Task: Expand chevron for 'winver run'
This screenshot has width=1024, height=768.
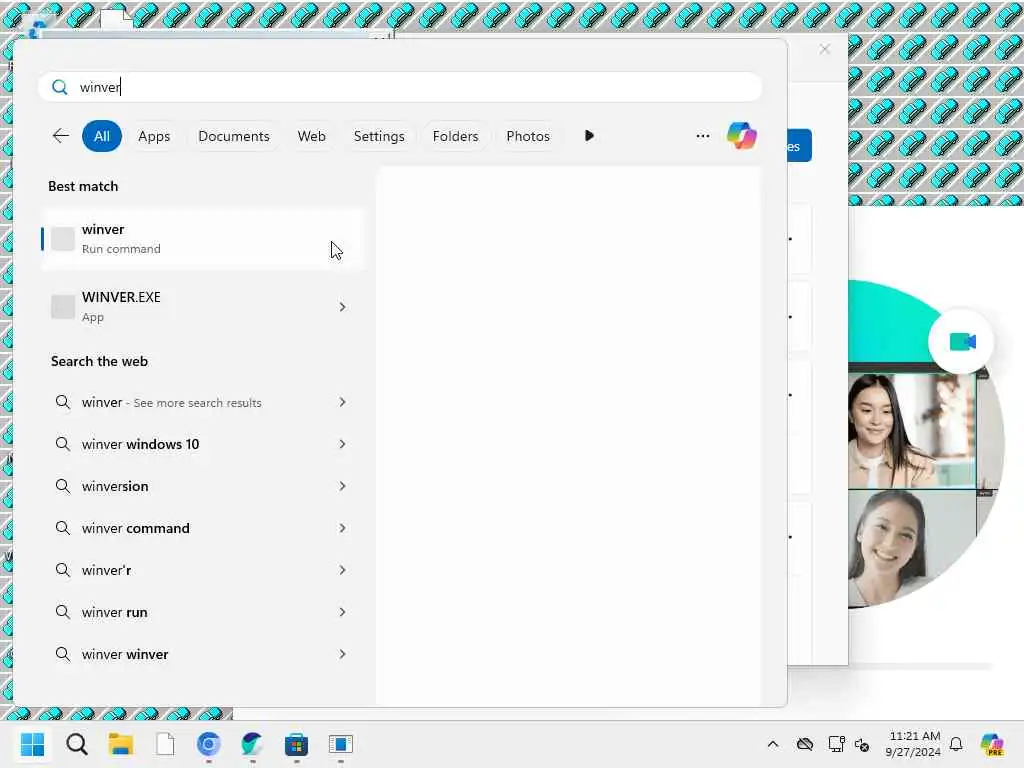Action: 342,612
